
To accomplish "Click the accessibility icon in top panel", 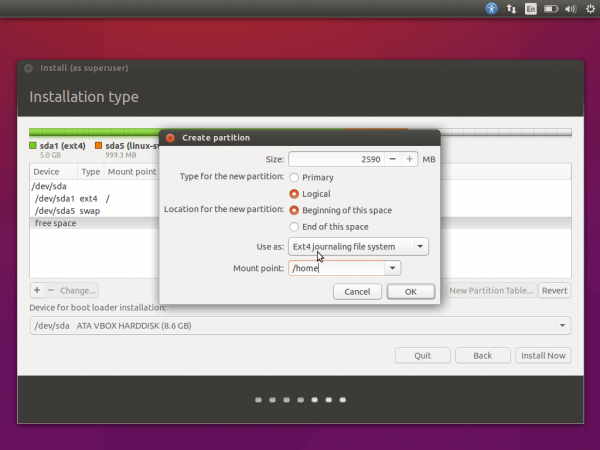I will tap(491, 8).
